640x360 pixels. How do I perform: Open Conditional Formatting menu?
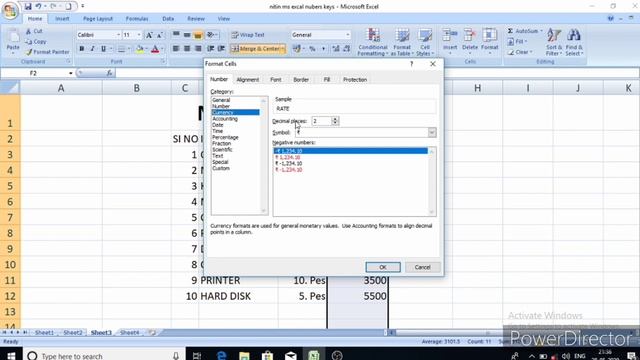[373, 42]
